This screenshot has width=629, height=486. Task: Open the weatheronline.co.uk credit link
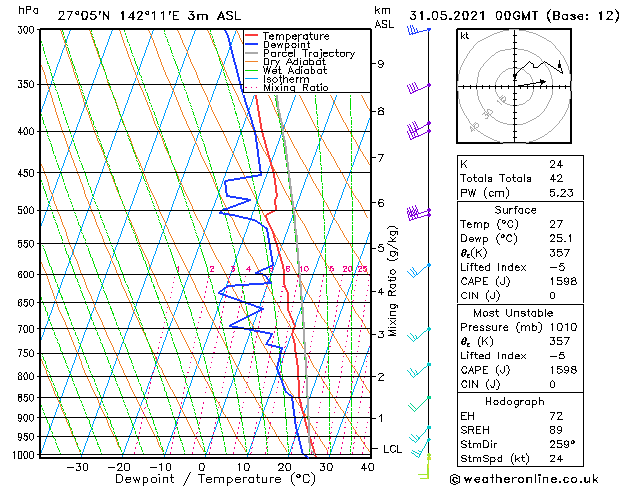524,479
